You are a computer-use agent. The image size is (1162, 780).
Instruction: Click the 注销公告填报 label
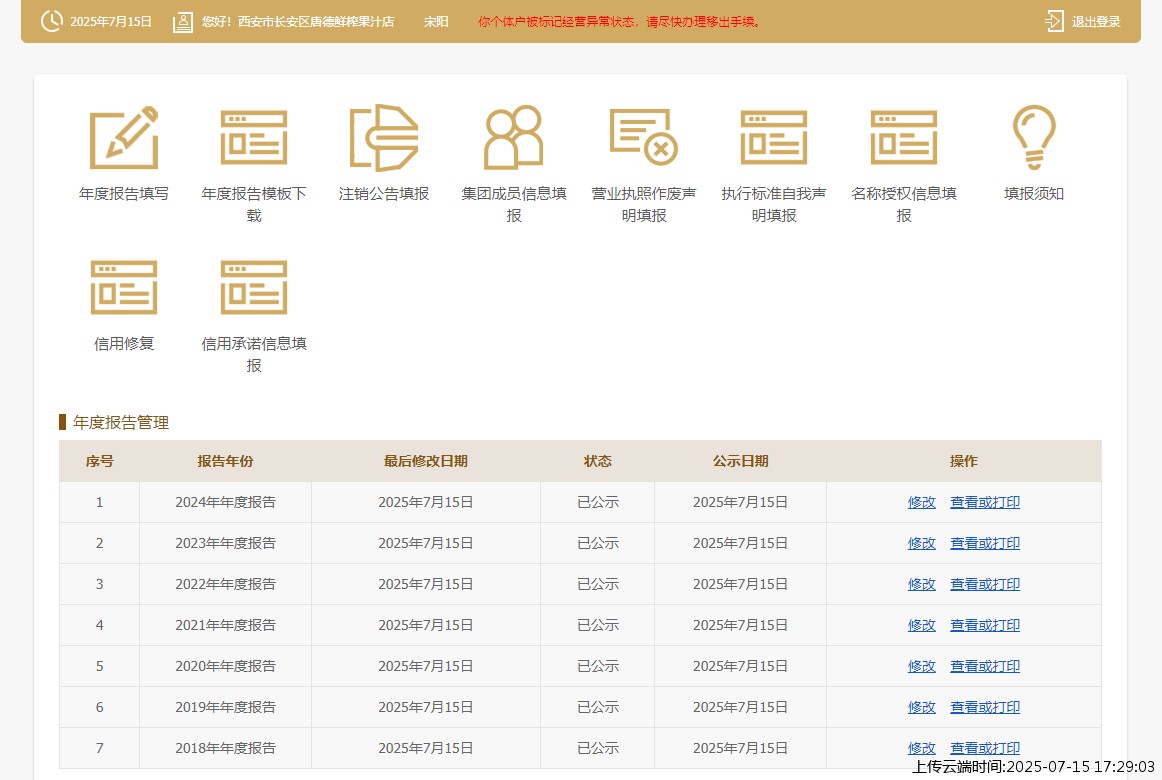(x=384, y=193)
